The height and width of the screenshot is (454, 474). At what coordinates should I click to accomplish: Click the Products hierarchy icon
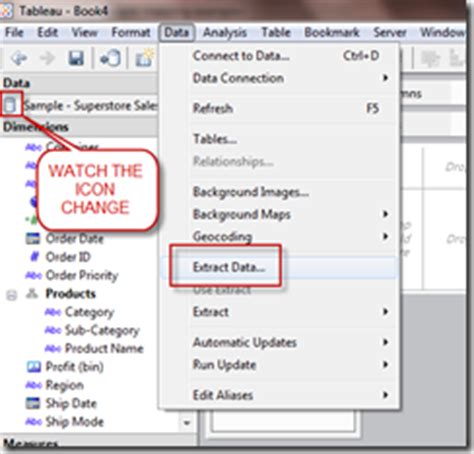32,293
